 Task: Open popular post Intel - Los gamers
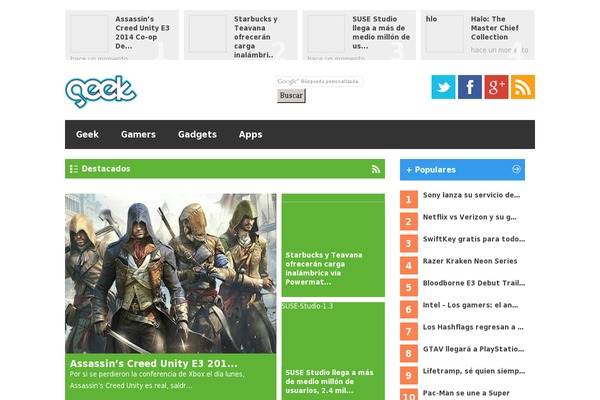click(470, 305)
